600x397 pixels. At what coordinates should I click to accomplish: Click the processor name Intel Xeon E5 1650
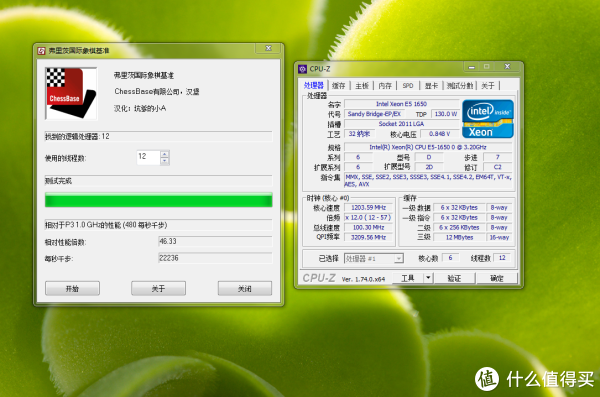click(401, 104)
